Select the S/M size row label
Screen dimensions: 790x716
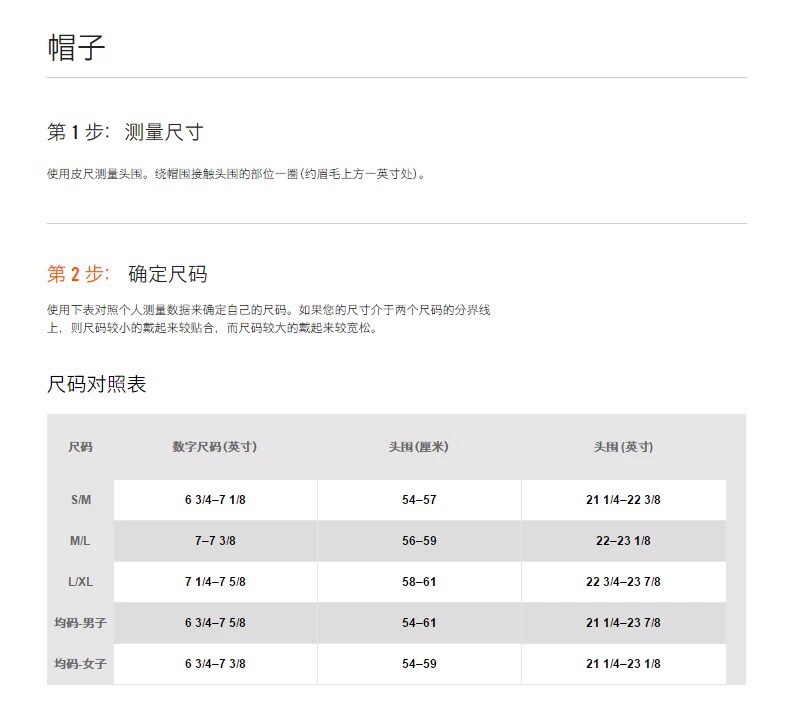pos(81,500)
